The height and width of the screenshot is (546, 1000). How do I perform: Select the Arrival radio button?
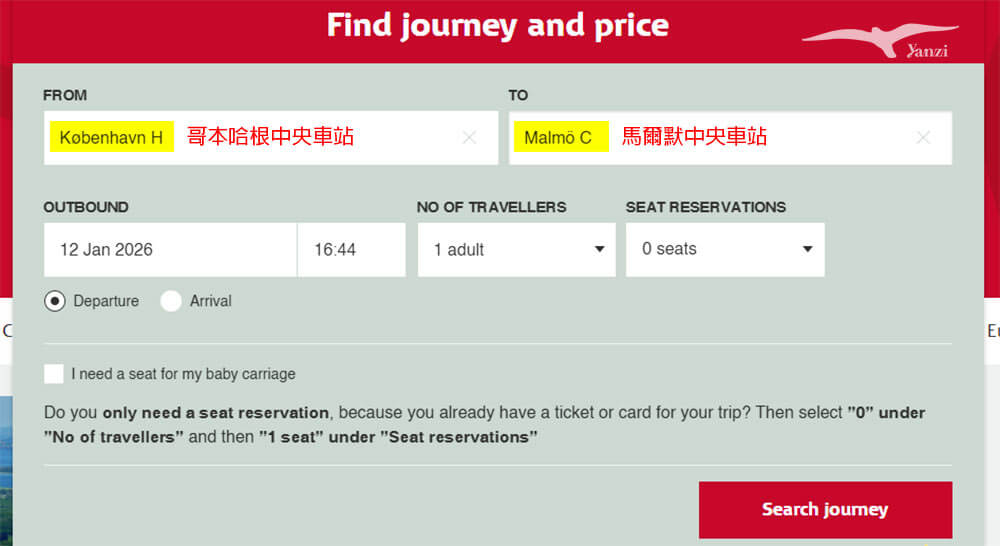171,301
